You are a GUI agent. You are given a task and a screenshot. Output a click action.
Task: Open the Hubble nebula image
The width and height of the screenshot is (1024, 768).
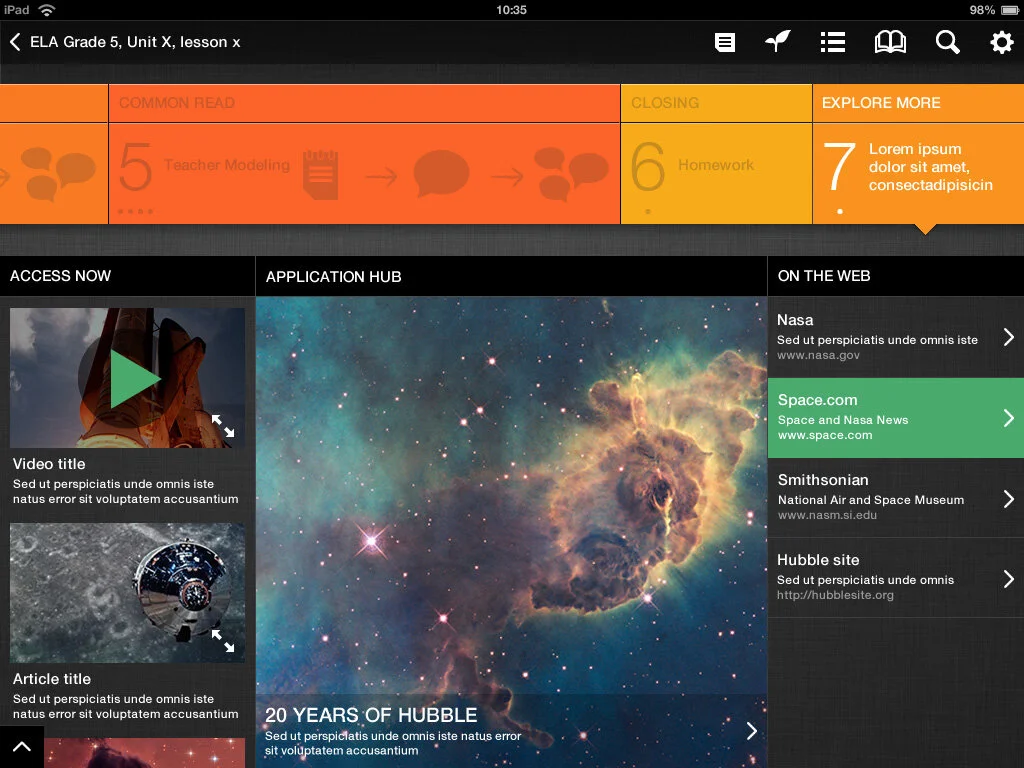[x=511, y=496]
